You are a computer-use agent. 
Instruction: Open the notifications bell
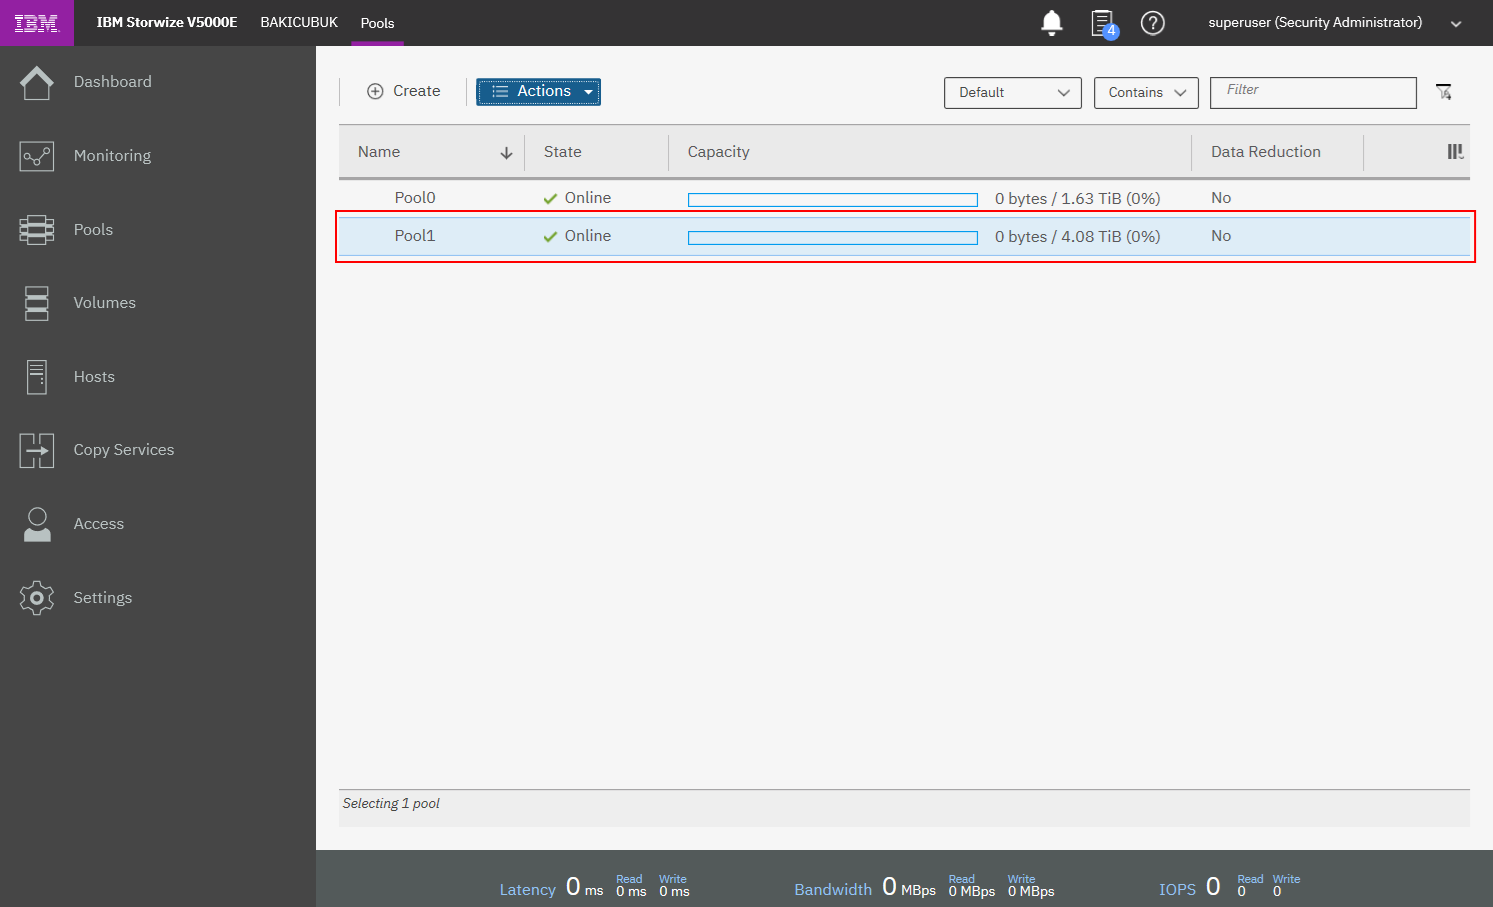click(1052, 22)
